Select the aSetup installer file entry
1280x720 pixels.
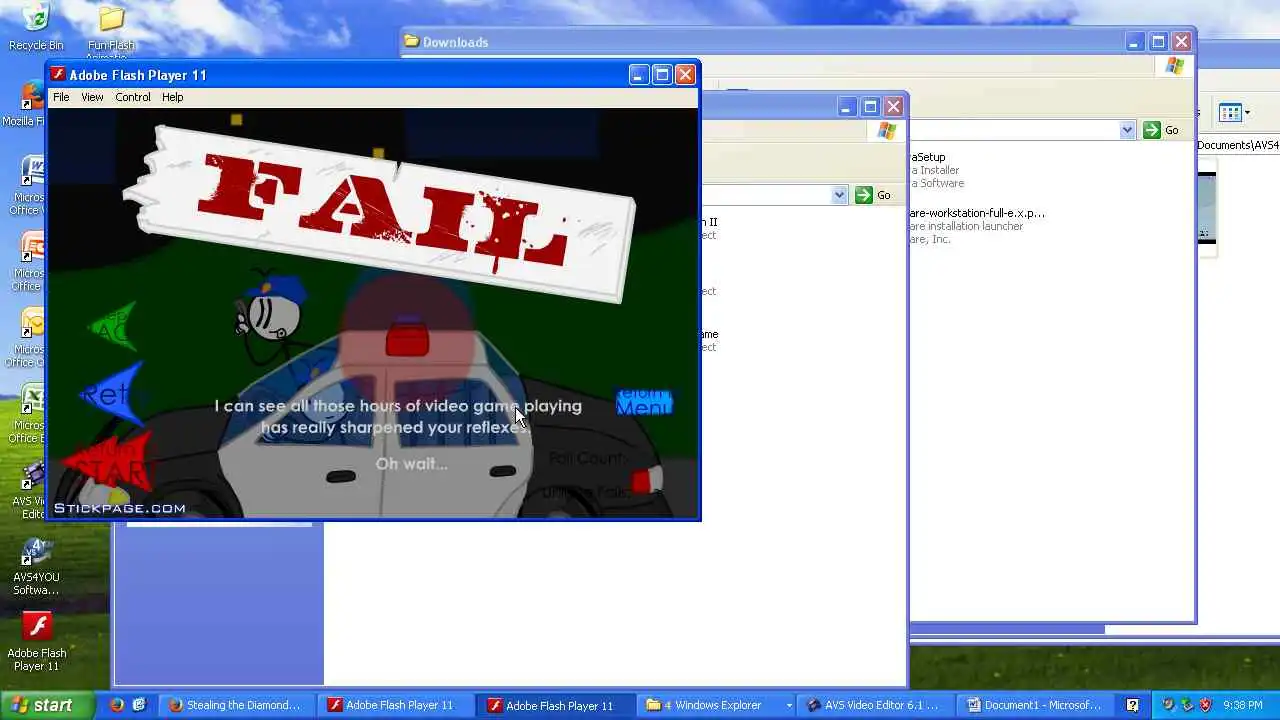click(936, 170)
